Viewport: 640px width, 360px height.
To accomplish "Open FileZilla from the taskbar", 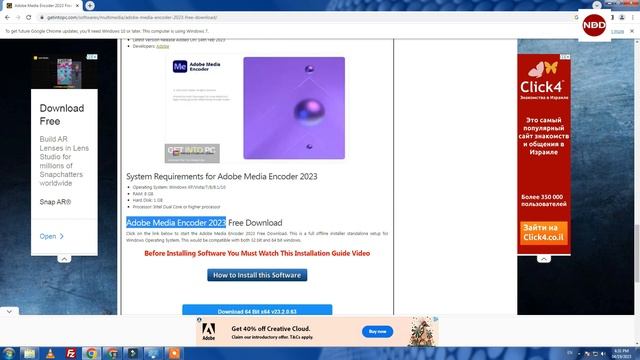I will [71, 353].
